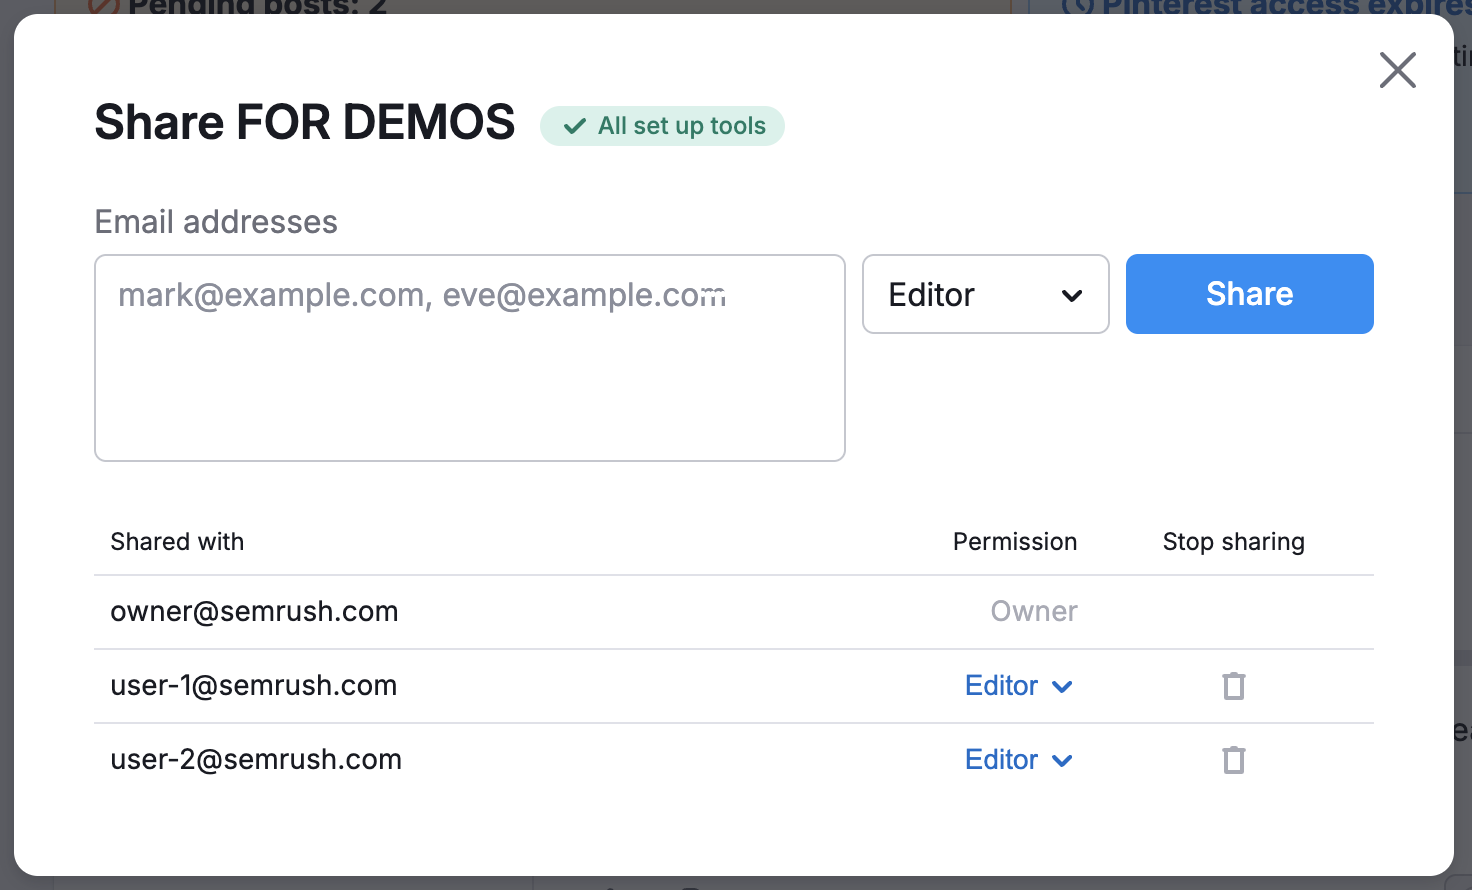Click the "Shared with" column header
Viewport: 1472px width, 890px height.
click(x=177, y=542)
